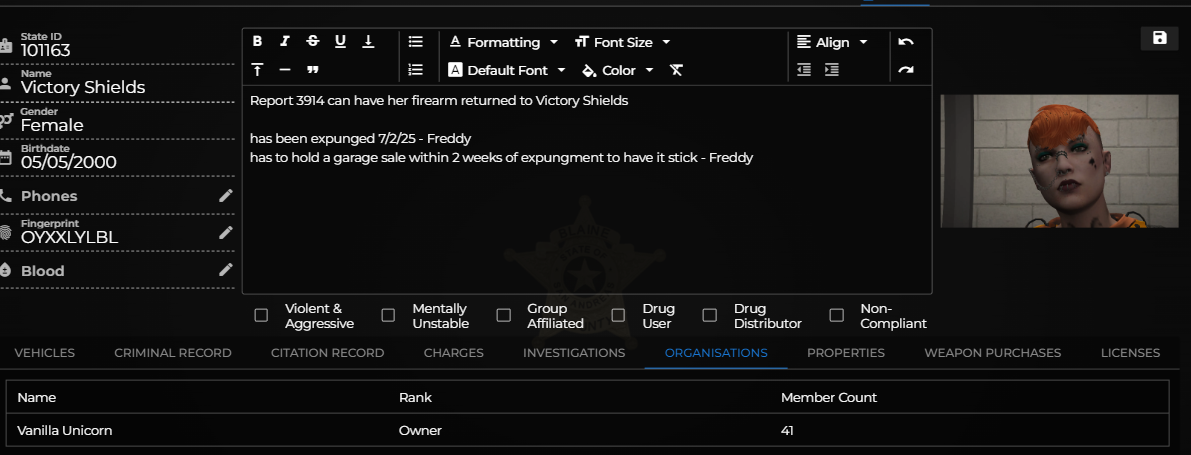Switch to the Criminal Record tab
The width and height of the screenshot is (1191, 455).
point(173,352)
